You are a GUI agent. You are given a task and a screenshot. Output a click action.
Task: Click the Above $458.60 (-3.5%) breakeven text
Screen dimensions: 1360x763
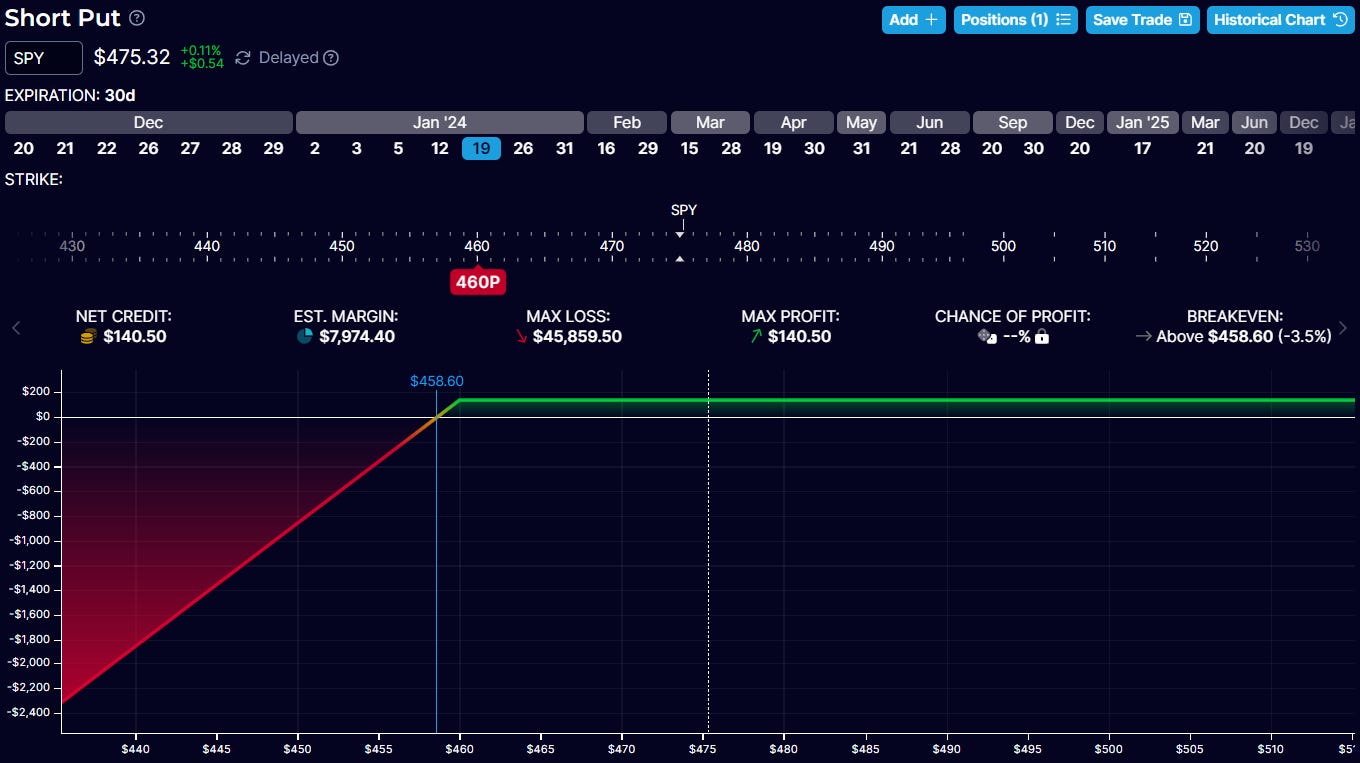coord(1244,337)
